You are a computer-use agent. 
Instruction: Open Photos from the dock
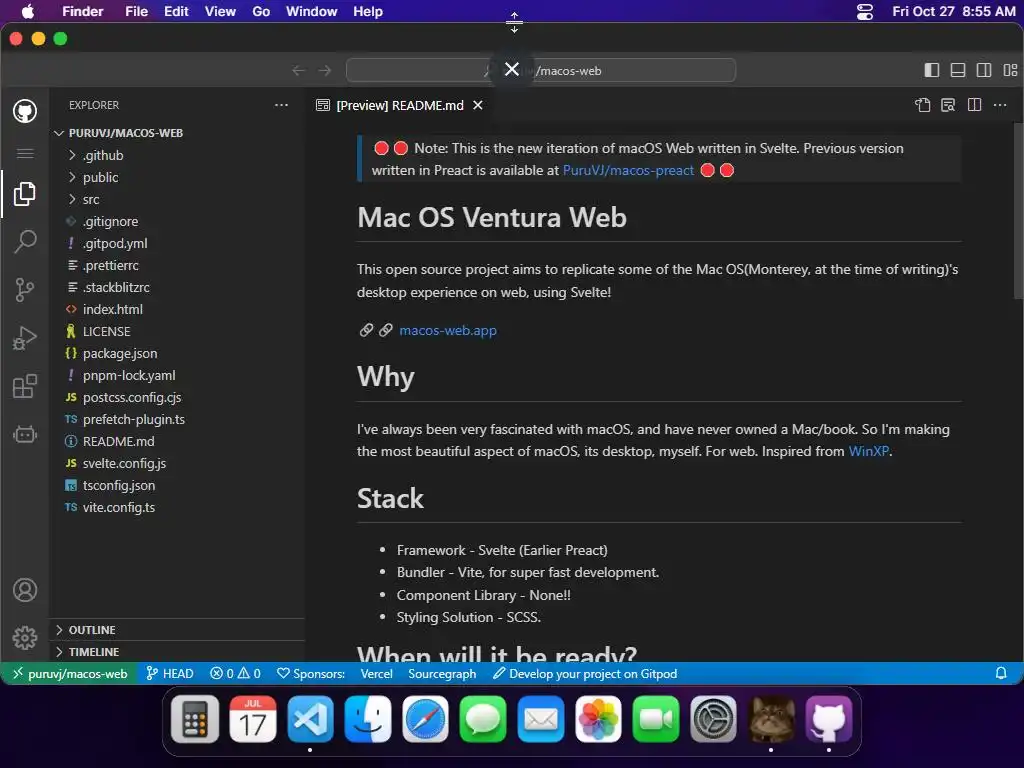point(598,720)
